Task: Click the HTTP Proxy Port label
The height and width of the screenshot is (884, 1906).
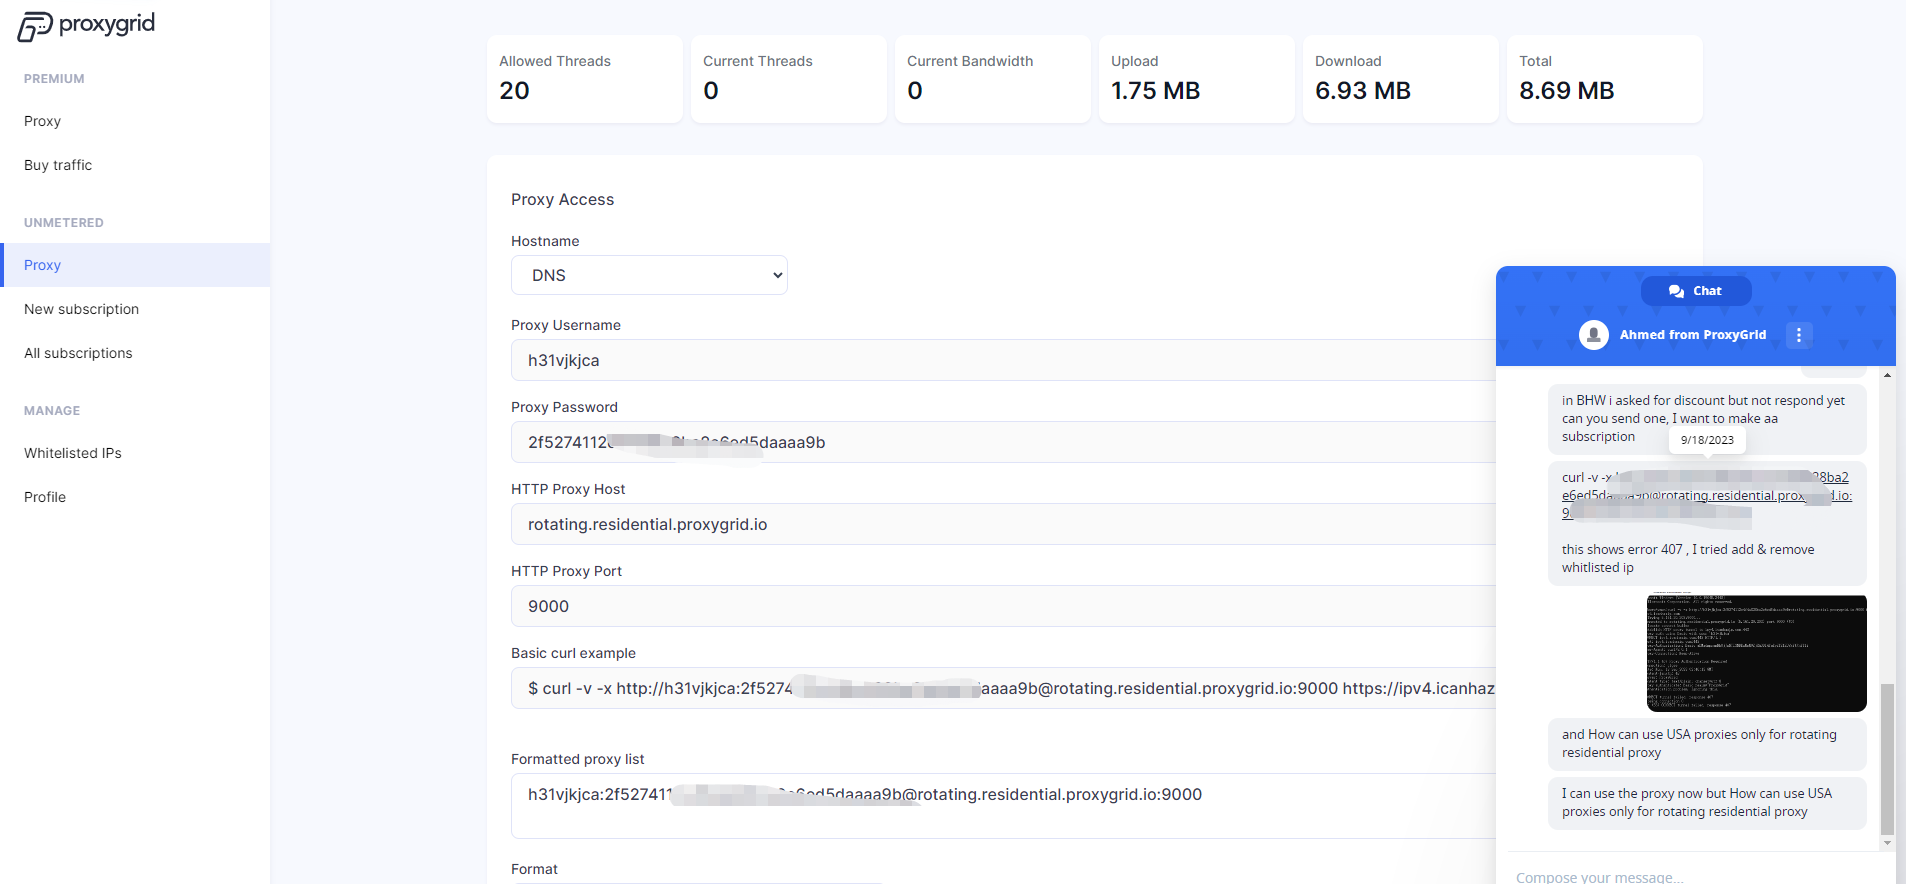Action: point(566,571)
